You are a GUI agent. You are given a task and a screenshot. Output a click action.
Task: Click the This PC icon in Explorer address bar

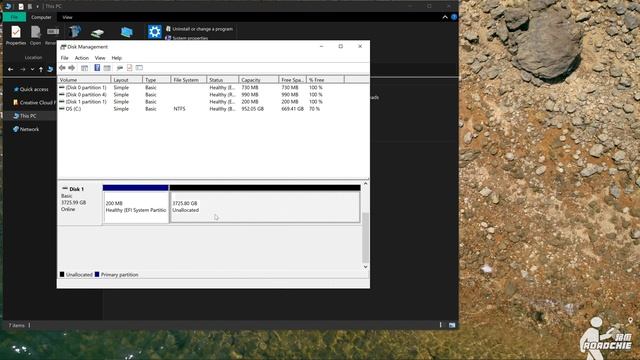click(x=50, y=69)
